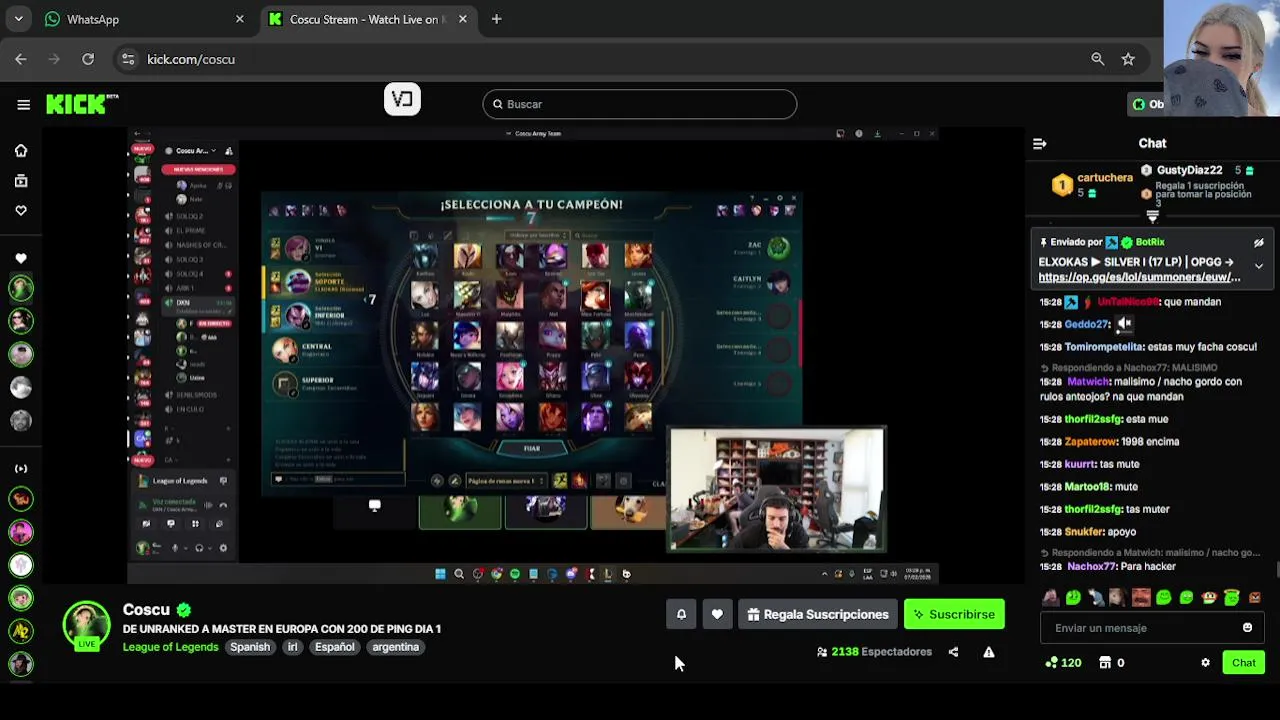Open the Coscu channel name link

(146, 610)
